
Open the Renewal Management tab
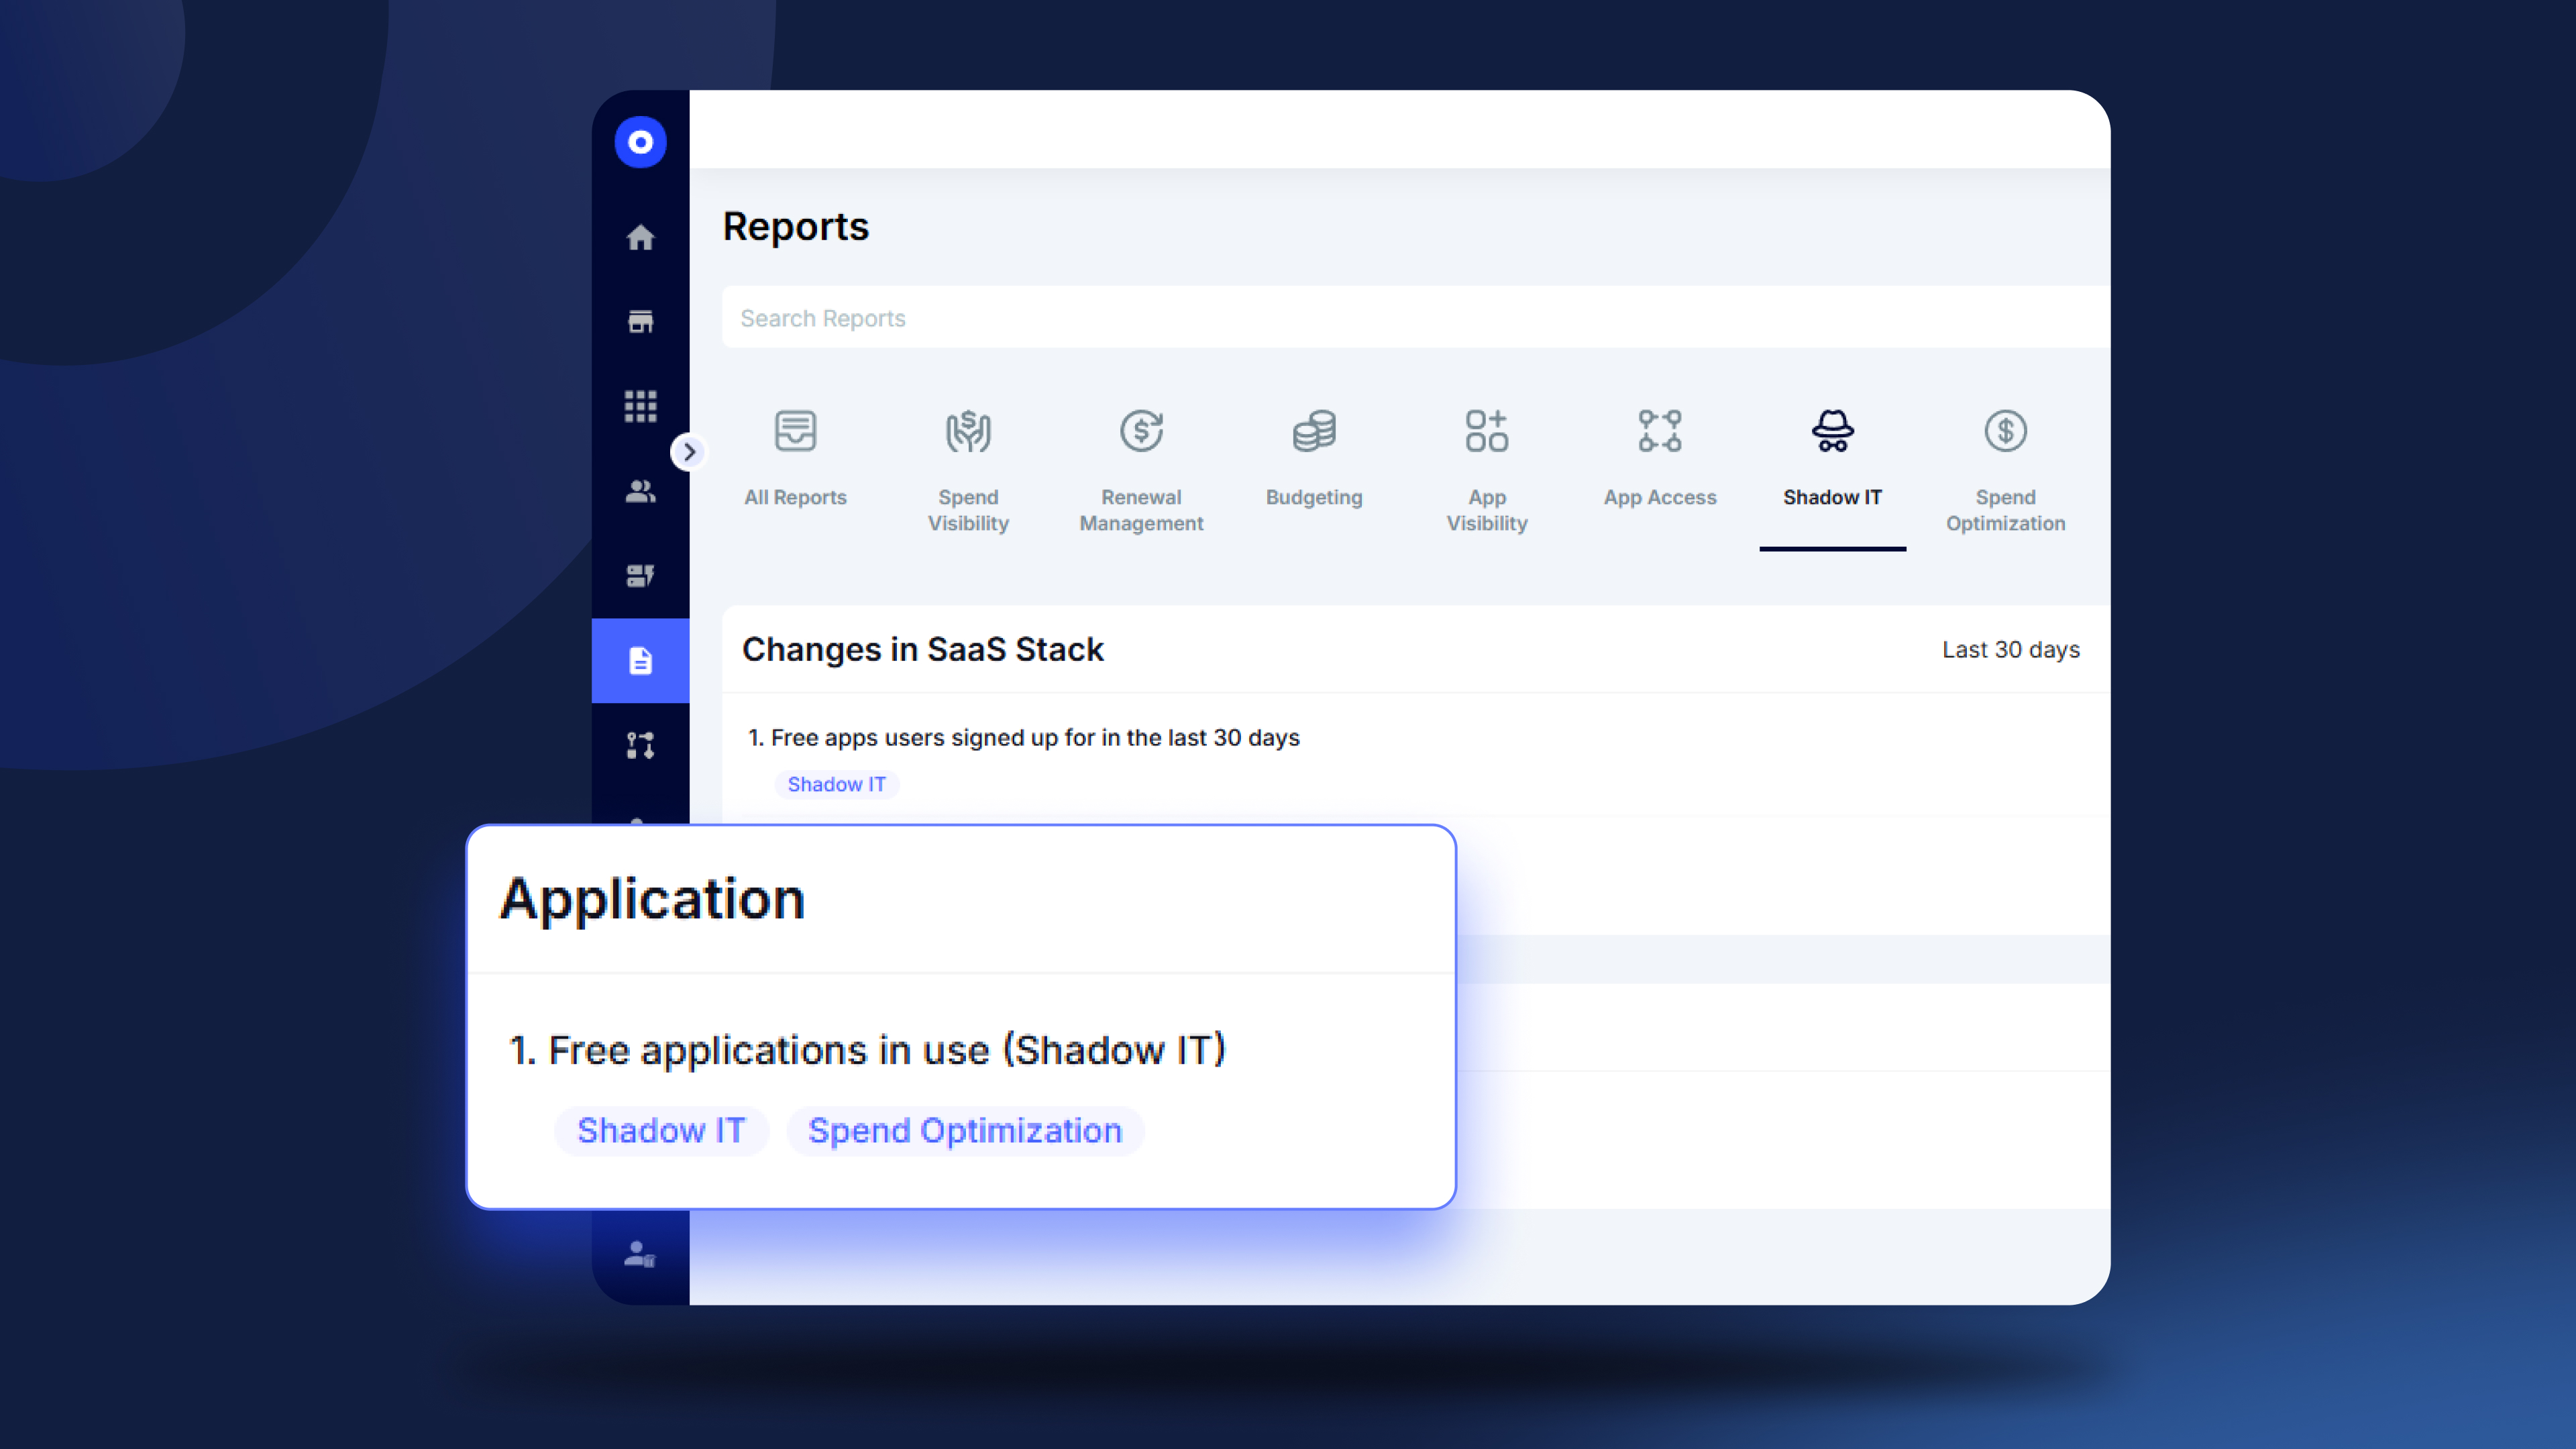[1141, 472]
